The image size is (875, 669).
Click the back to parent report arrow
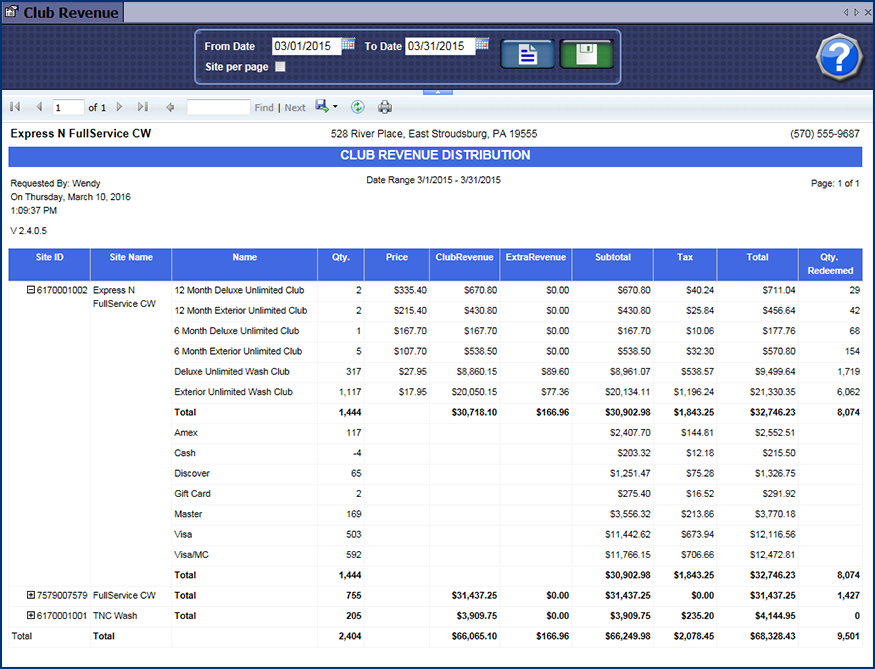(170, 107)
